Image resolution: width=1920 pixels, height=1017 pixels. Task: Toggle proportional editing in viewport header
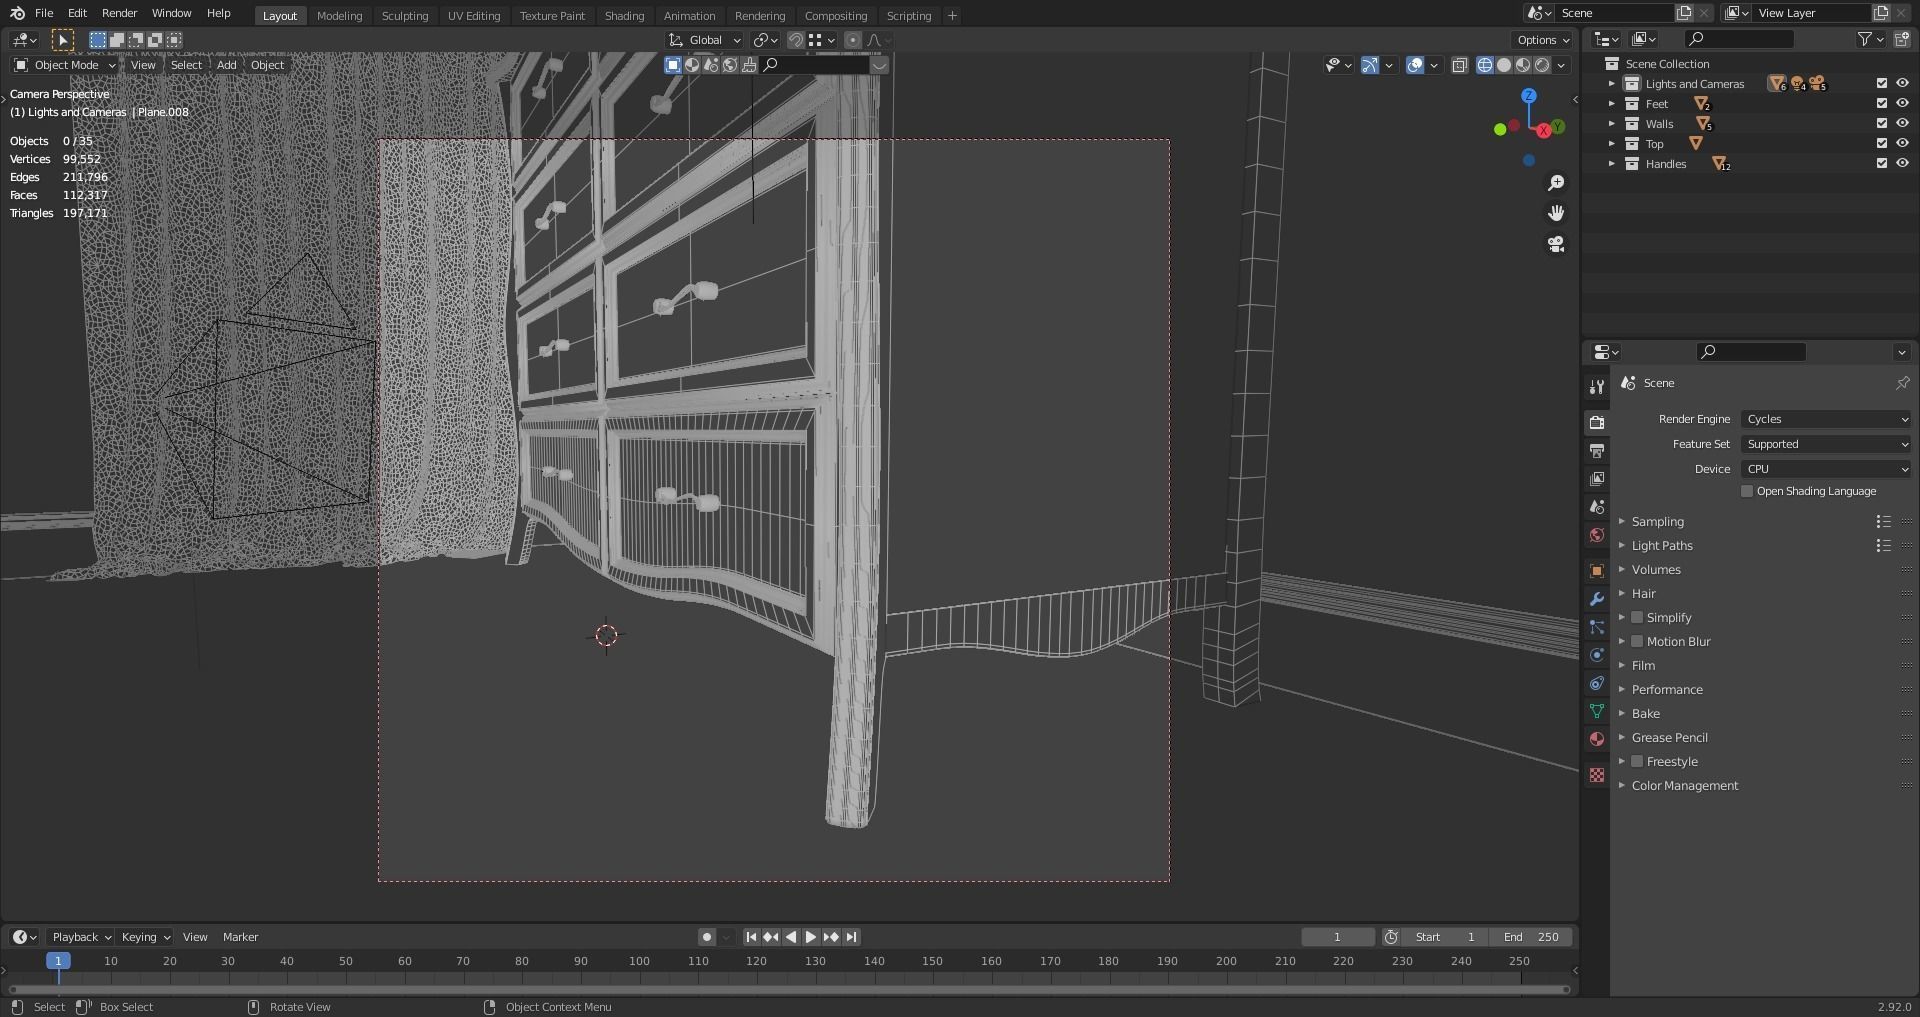point(852,40)
